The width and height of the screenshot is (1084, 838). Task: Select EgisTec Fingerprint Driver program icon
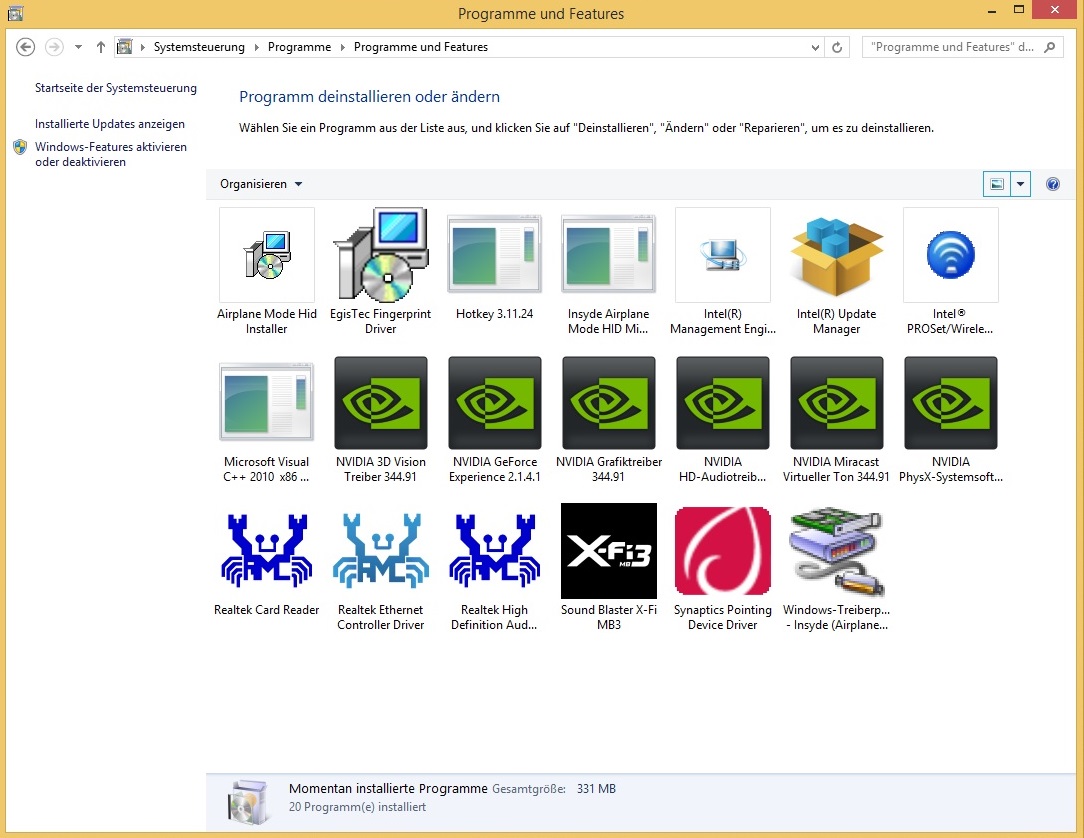(380, 255)
